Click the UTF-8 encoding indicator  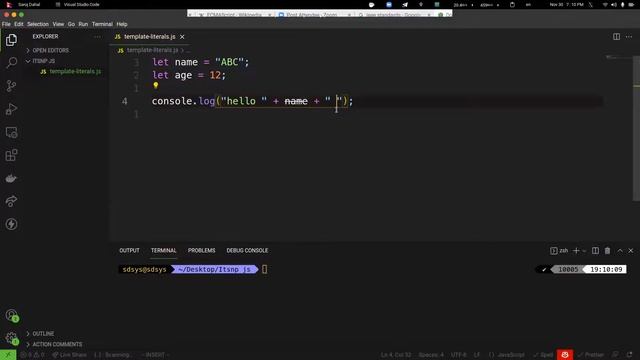pos(458,355)
